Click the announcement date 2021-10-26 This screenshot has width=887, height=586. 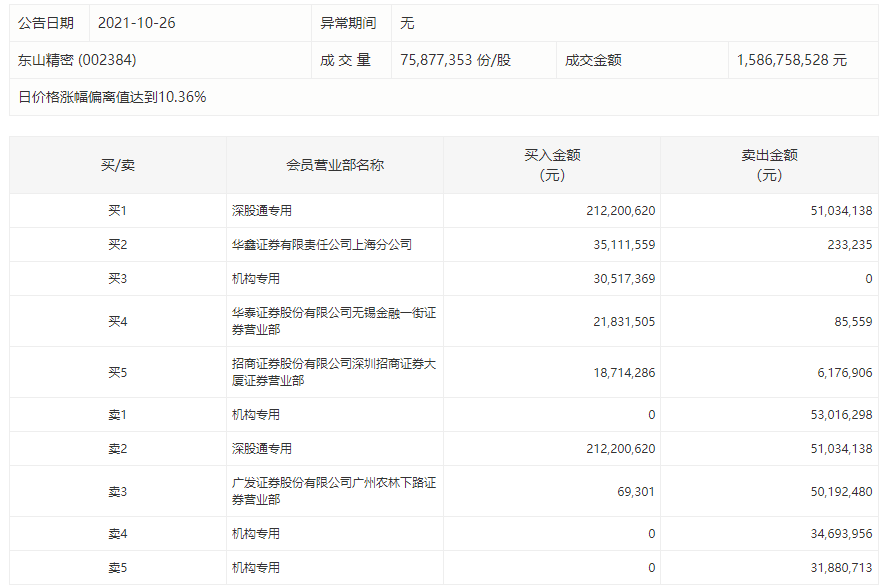pyautogui.click(x=136, y=22)
